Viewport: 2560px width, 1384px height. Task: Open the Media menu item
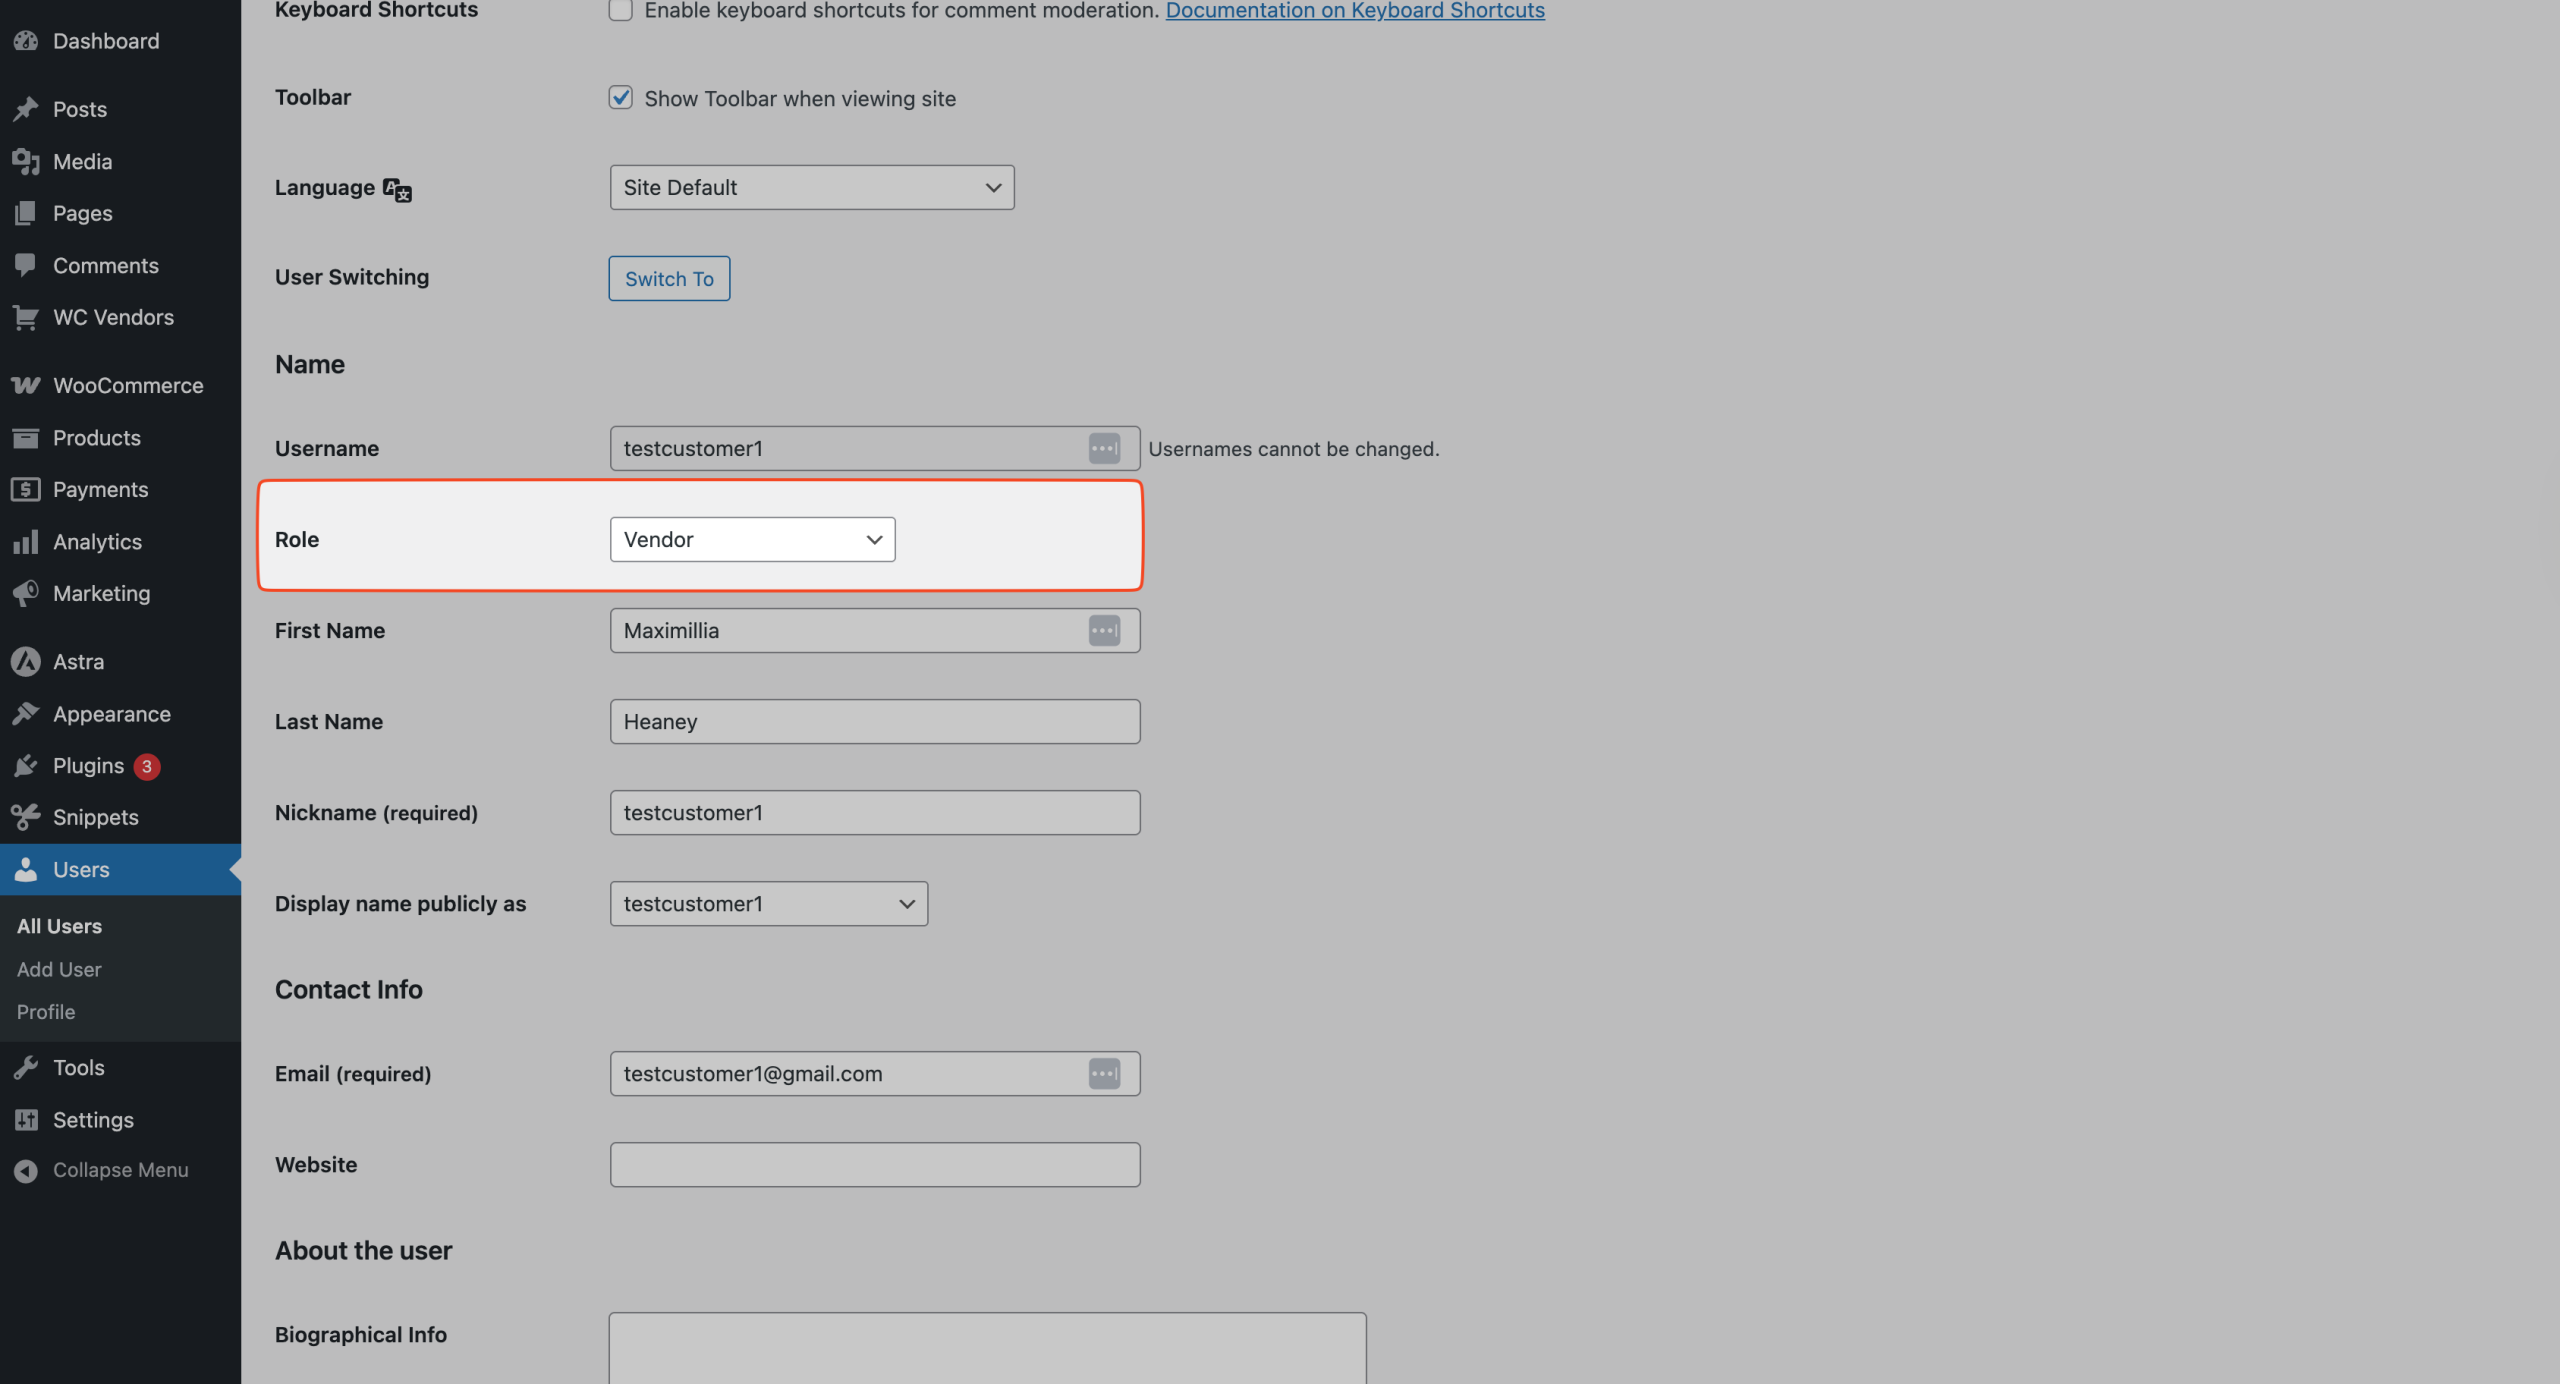click(x=120, y=161)
